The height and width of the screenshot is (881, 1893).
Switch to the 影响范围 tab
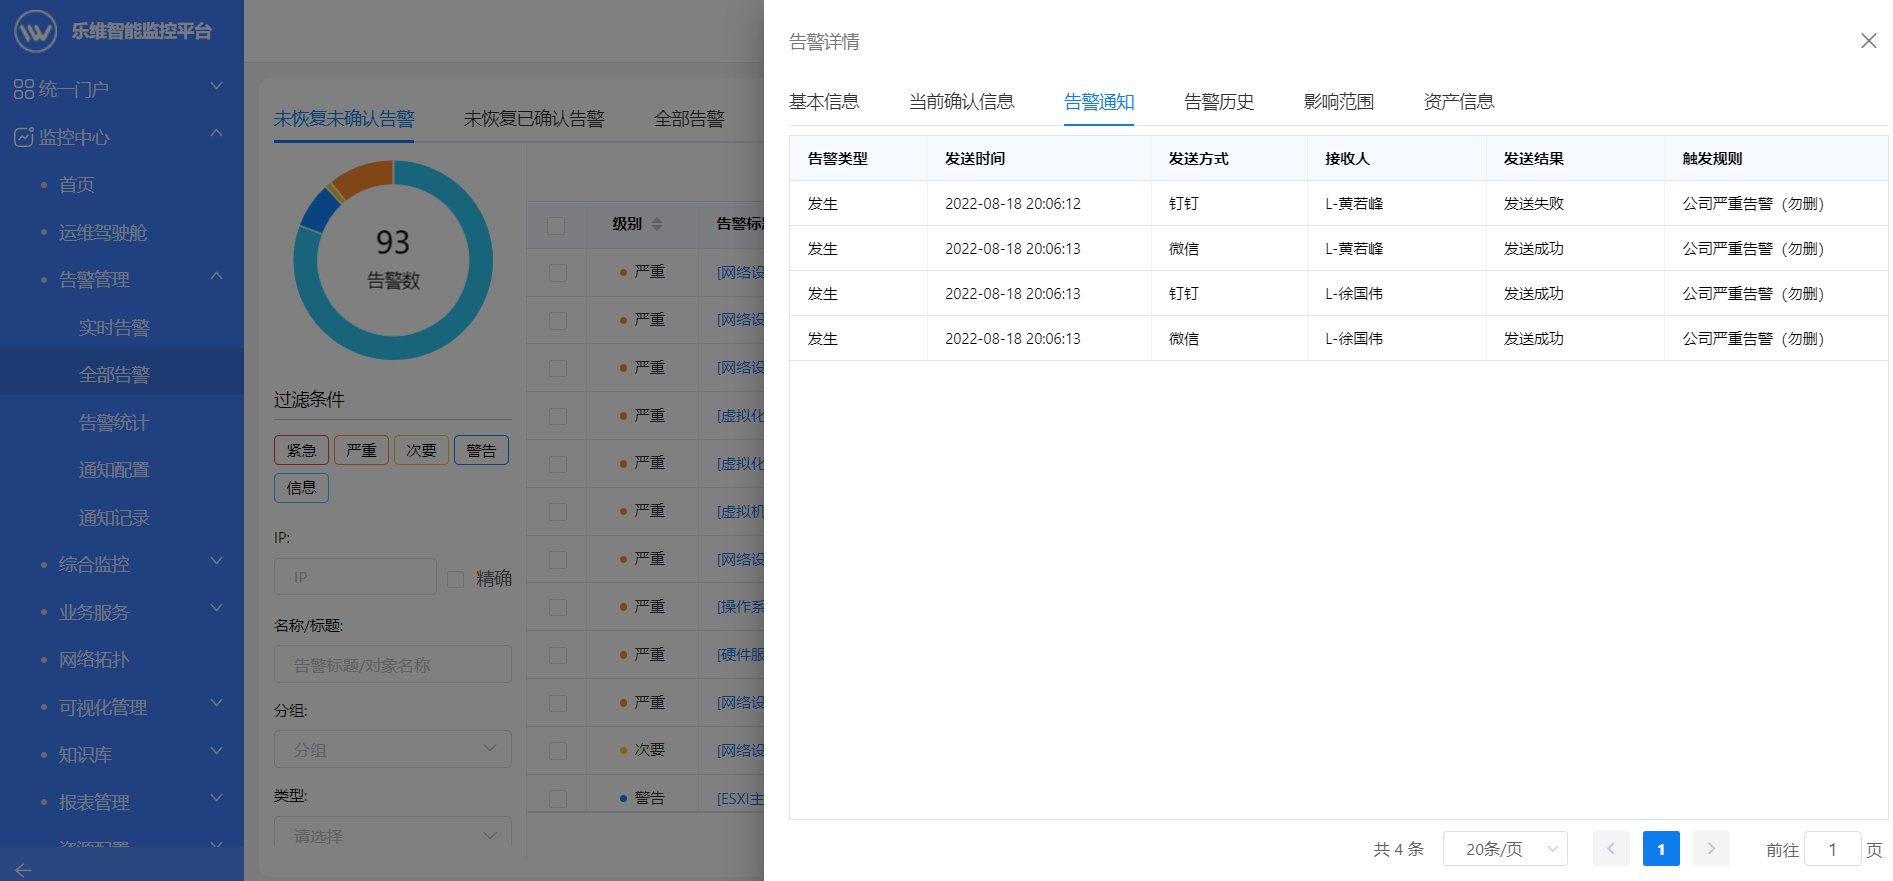[1338, 102]
